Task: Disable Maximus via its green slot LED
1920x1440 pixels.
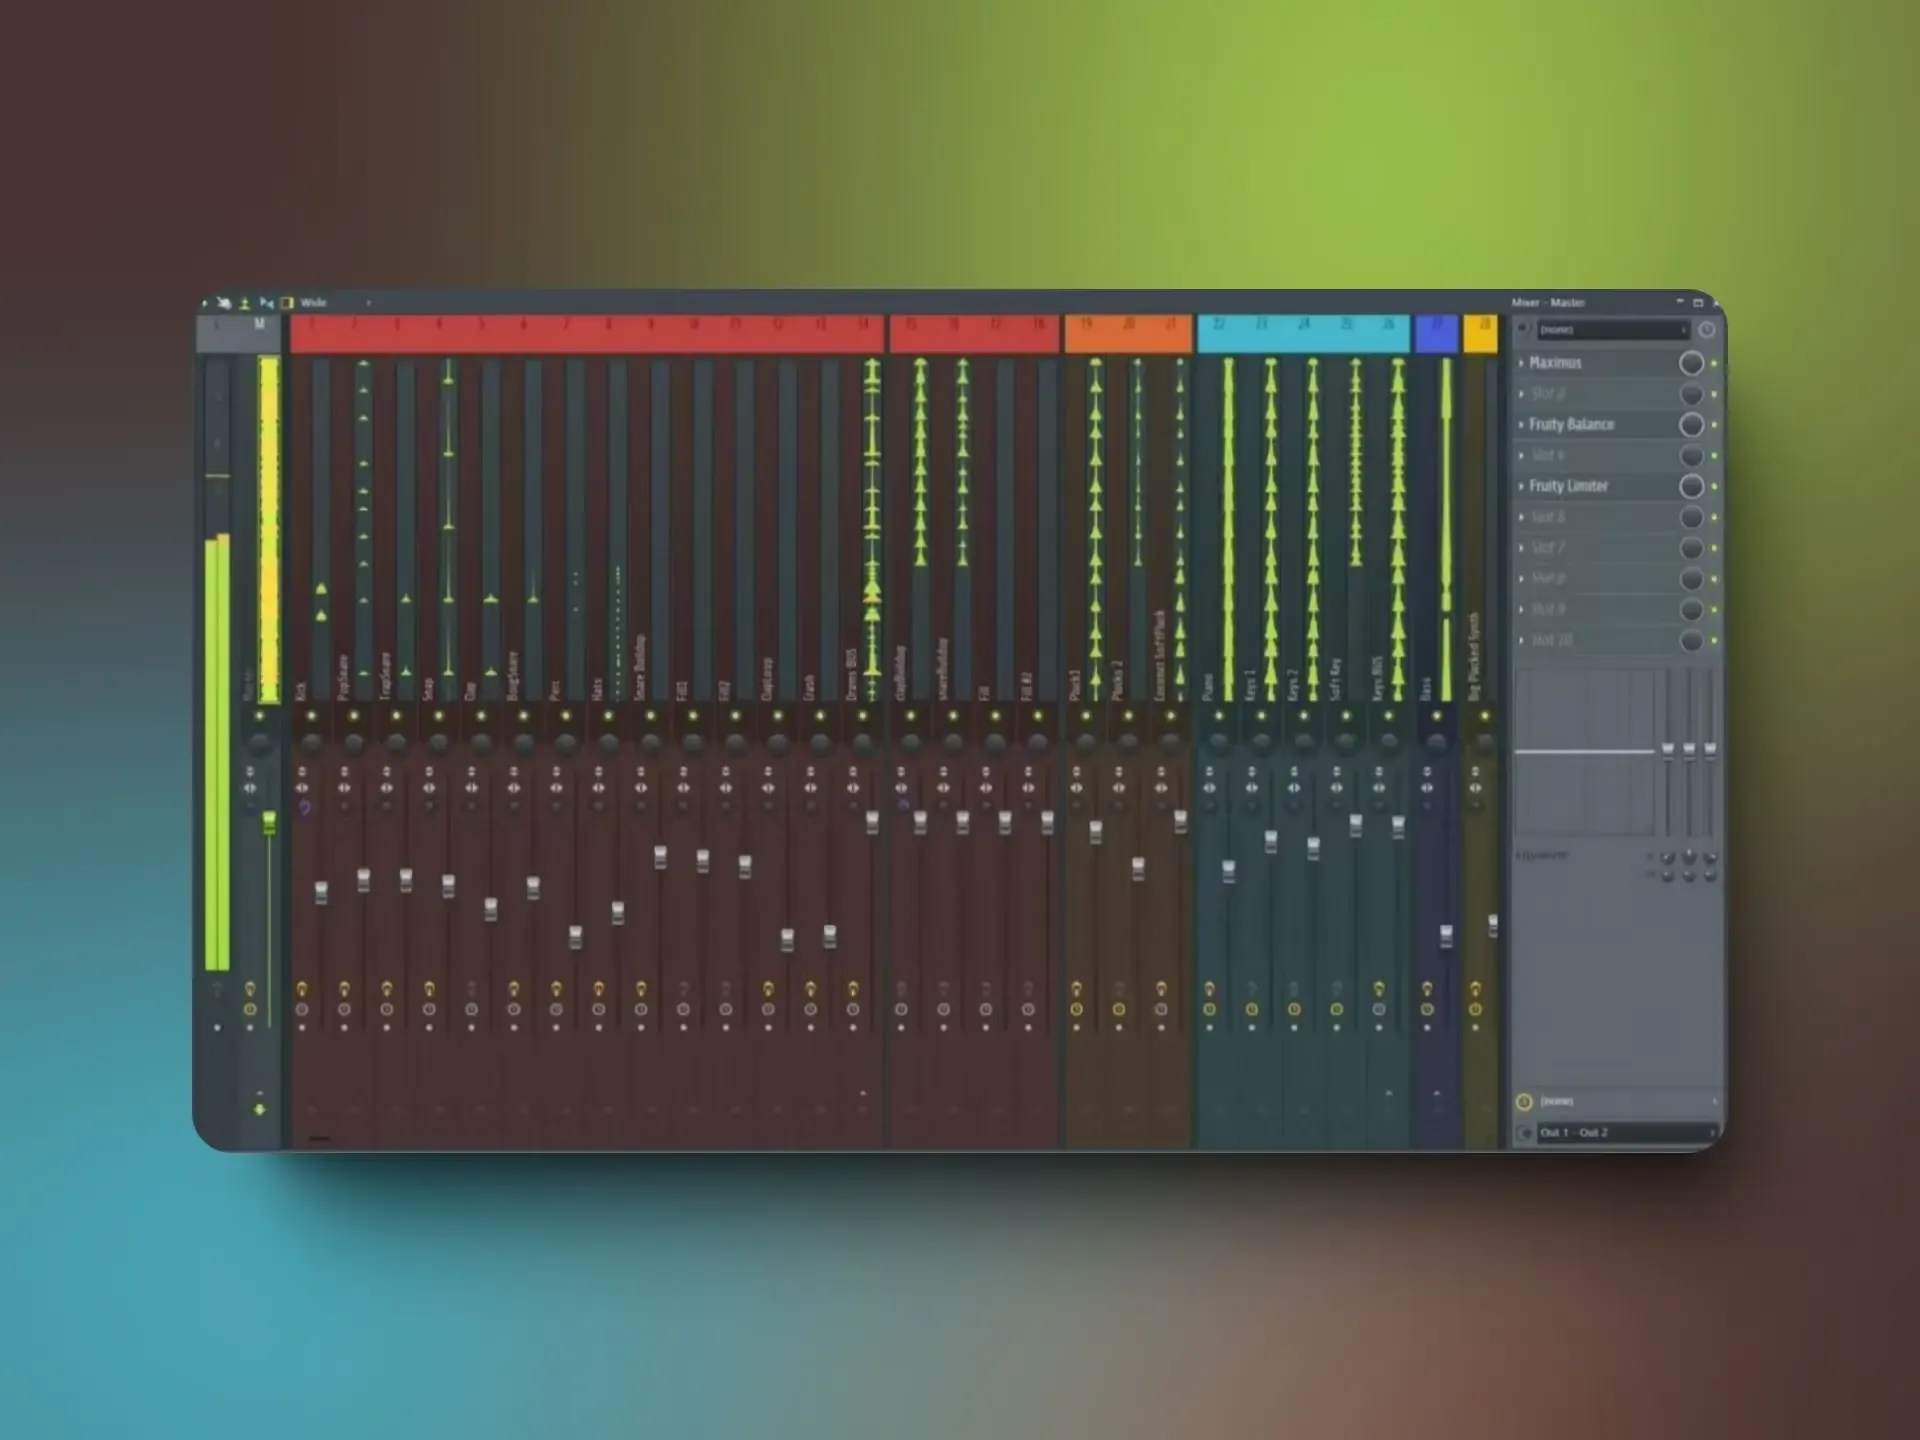Action: tap(1714, 363)
